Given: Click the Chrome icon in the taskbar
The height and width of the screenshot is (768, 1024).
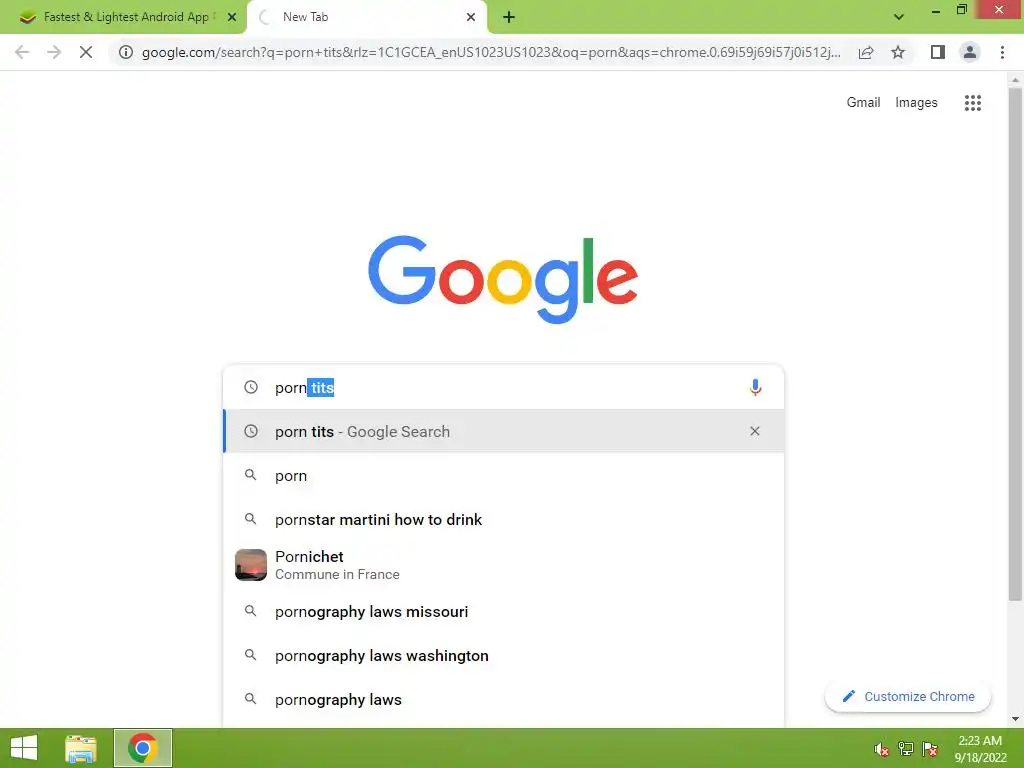Looking at the screenshot, I should coord(142,748).
